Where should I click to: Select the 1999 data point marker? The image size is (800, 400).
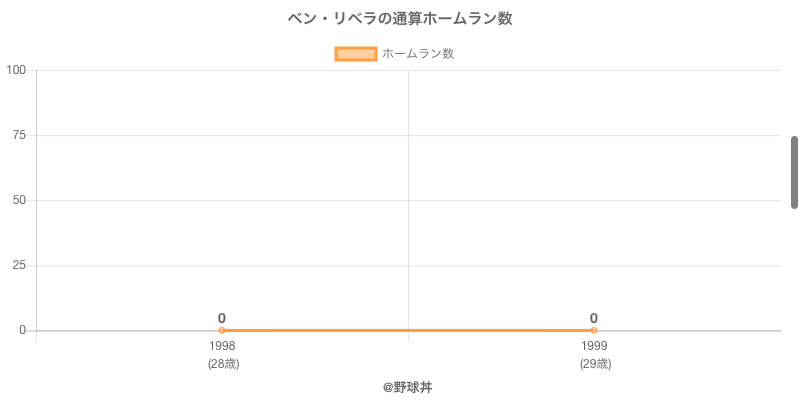pos(594,331)
